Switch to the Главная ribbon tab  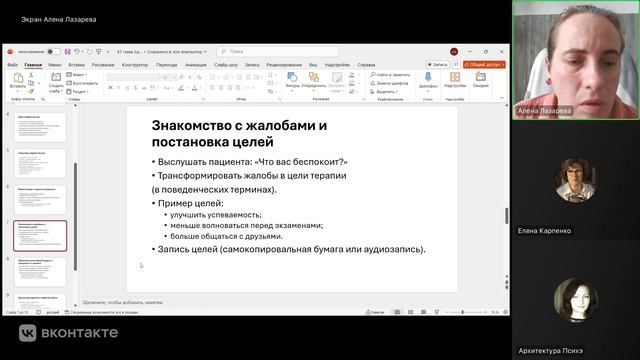click(33, 65)
